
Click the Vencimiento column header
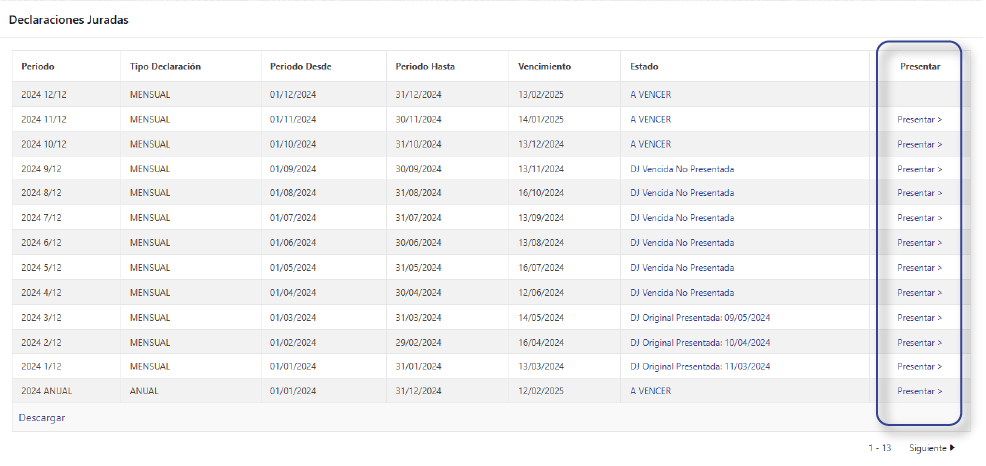tap(544, 67)
